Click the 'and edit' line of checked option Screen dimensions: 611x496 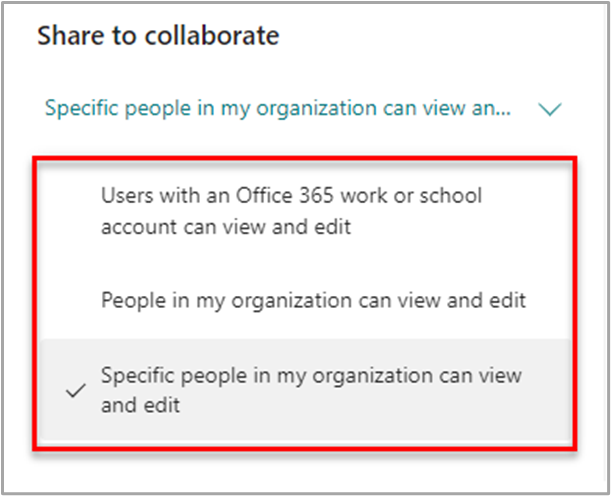(x=140, y=407)
